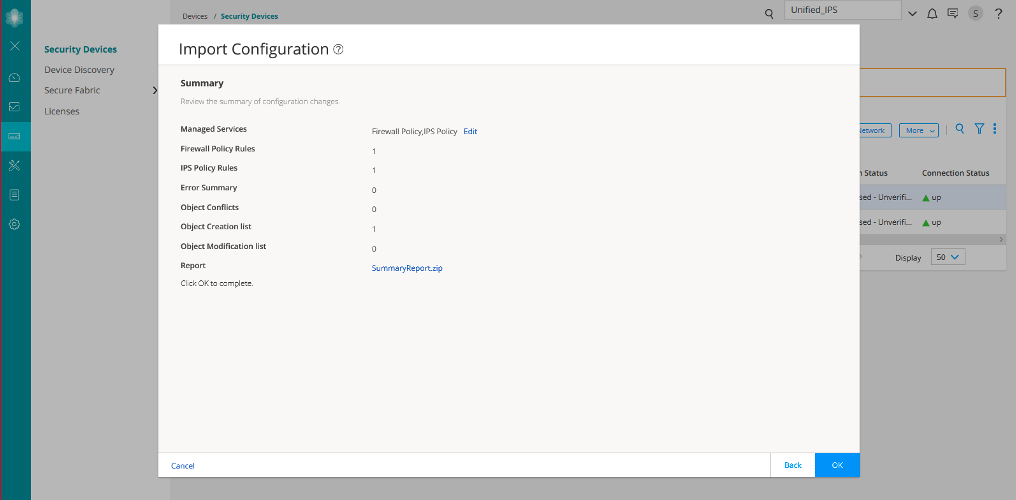
Task: Open the Licenses menu item
Action: (x=62, y=111)
